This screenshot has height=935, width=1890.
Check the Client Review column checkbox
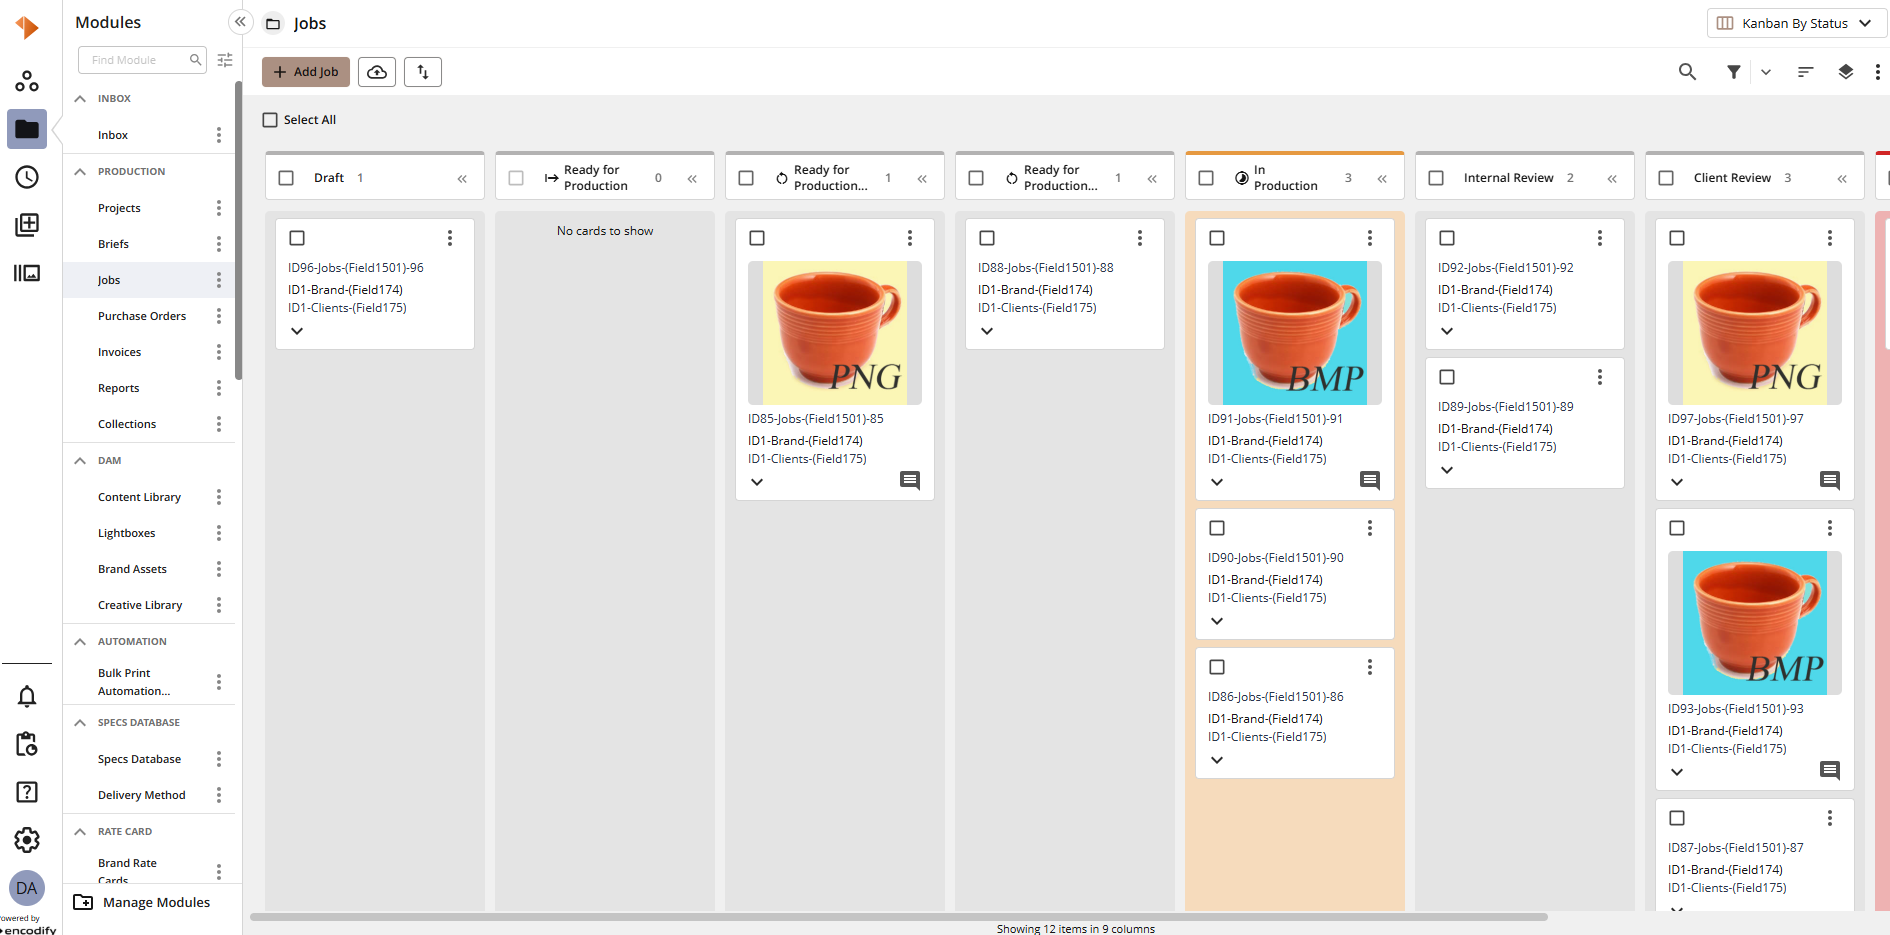click(1666, 178)
